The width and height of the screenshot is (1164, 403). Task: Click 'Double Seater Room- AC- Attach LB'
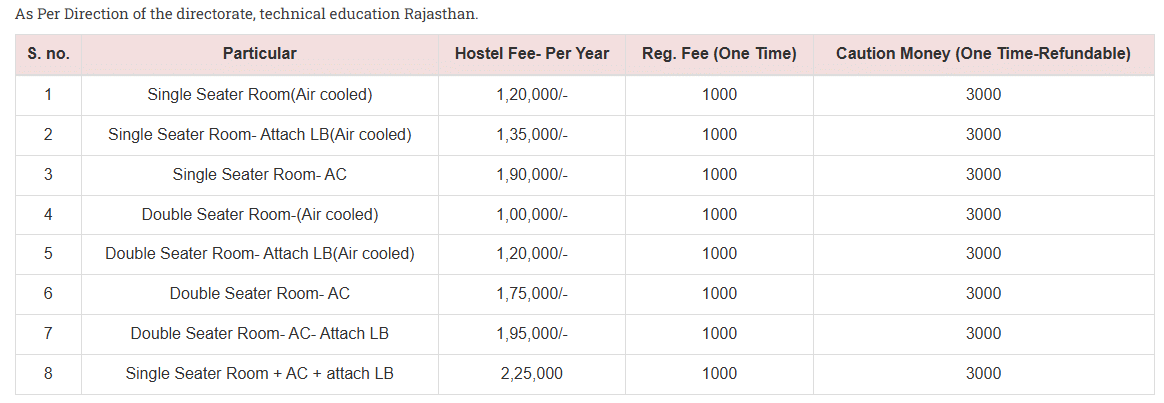pyautogui.click(x=259, y=334)
